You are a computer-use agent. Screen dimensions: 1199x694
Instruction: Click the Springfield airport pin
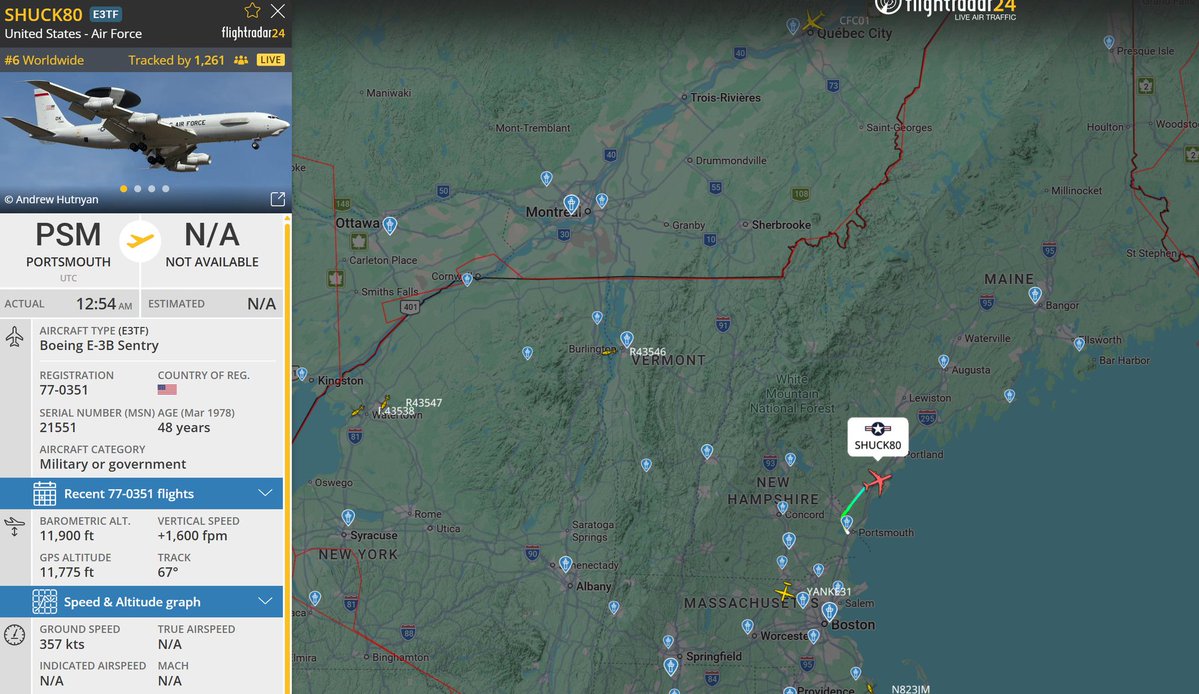click(x=671, y=666)
